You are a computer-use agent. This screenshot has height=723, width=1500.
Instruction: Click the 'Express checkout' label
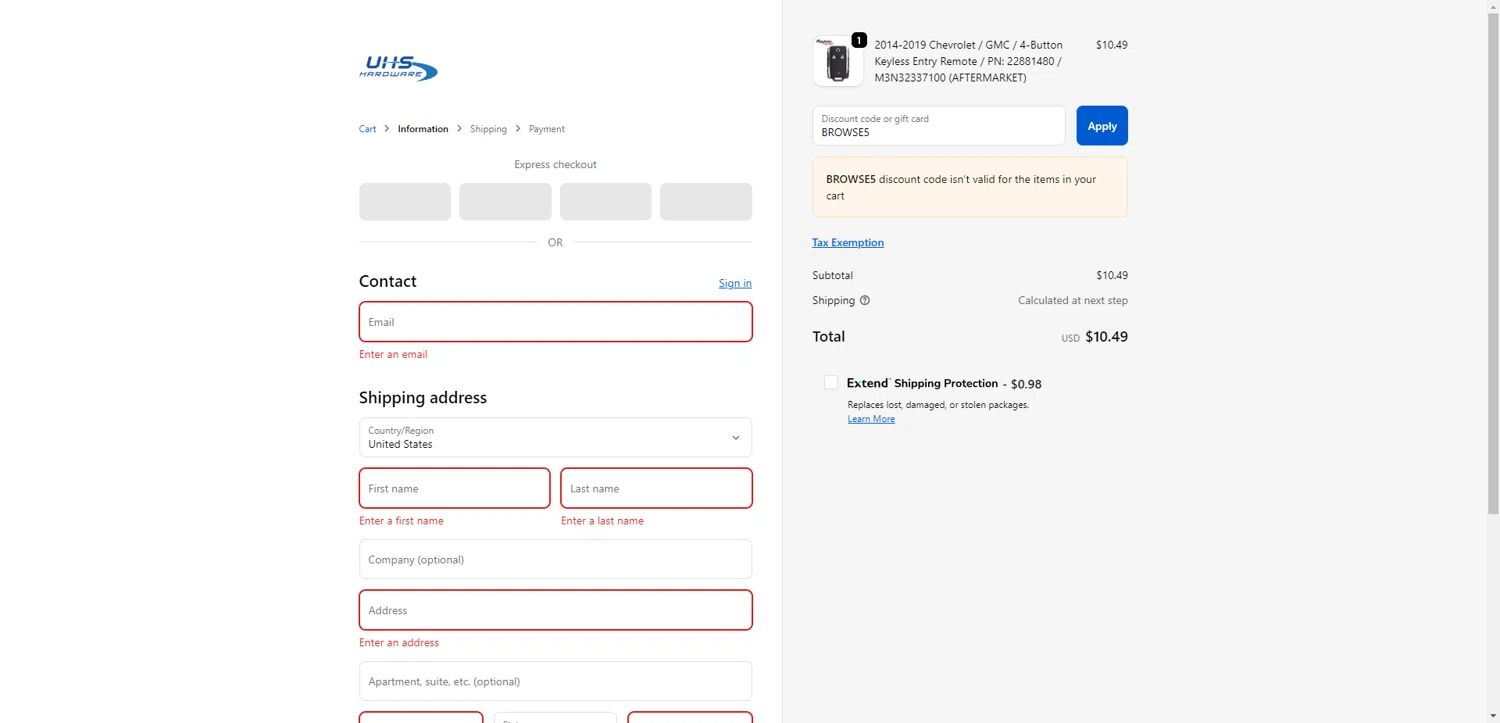pos(555,165)
